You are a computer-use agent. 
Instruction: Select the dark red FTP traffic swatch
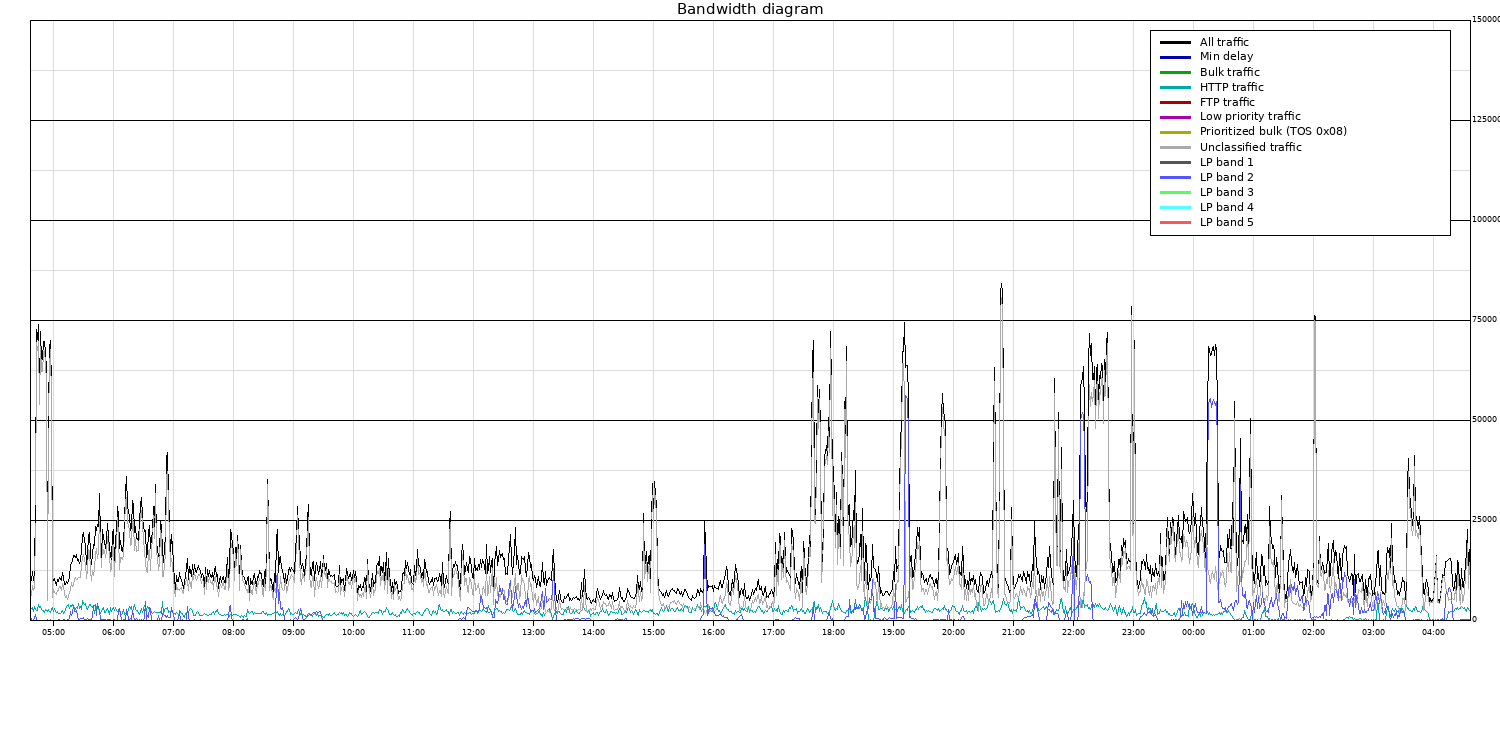point(1175,103)
